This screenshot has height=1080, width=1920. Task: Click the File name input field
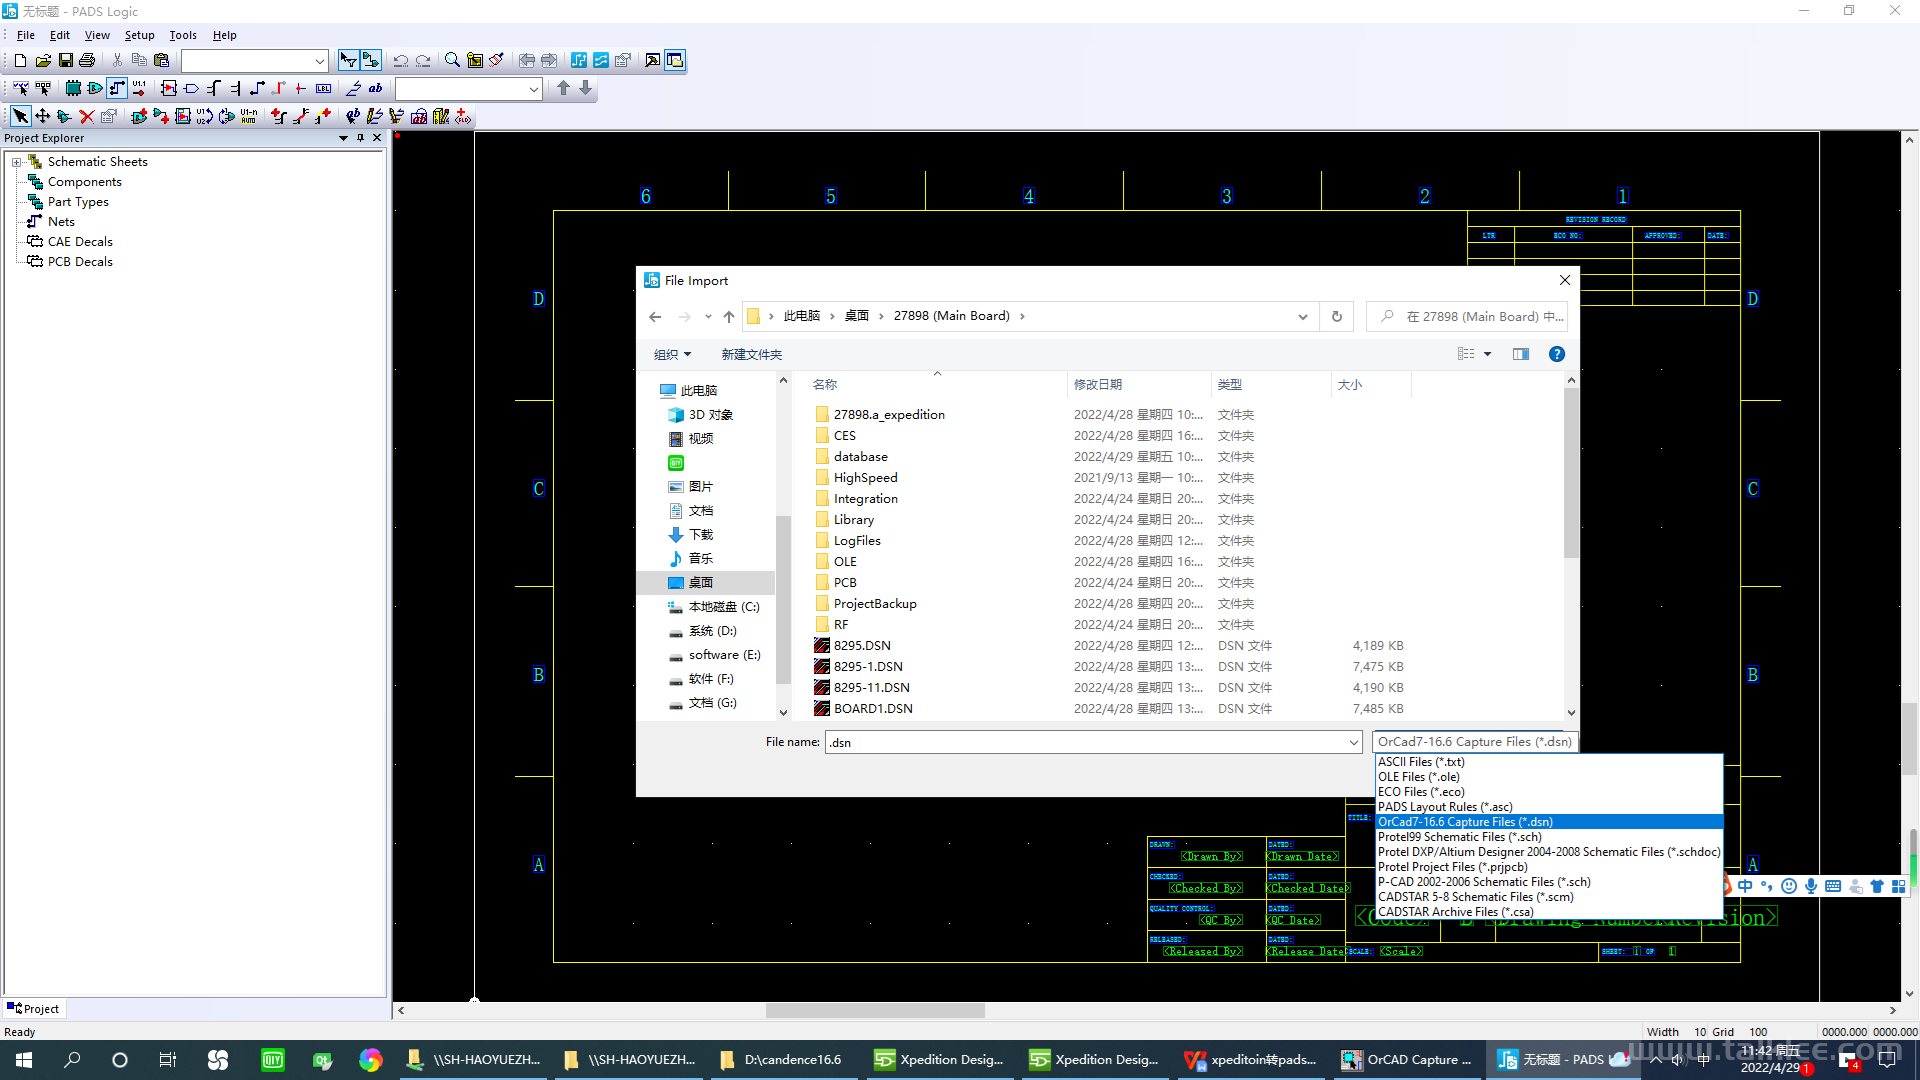[x=1085, y=742]
